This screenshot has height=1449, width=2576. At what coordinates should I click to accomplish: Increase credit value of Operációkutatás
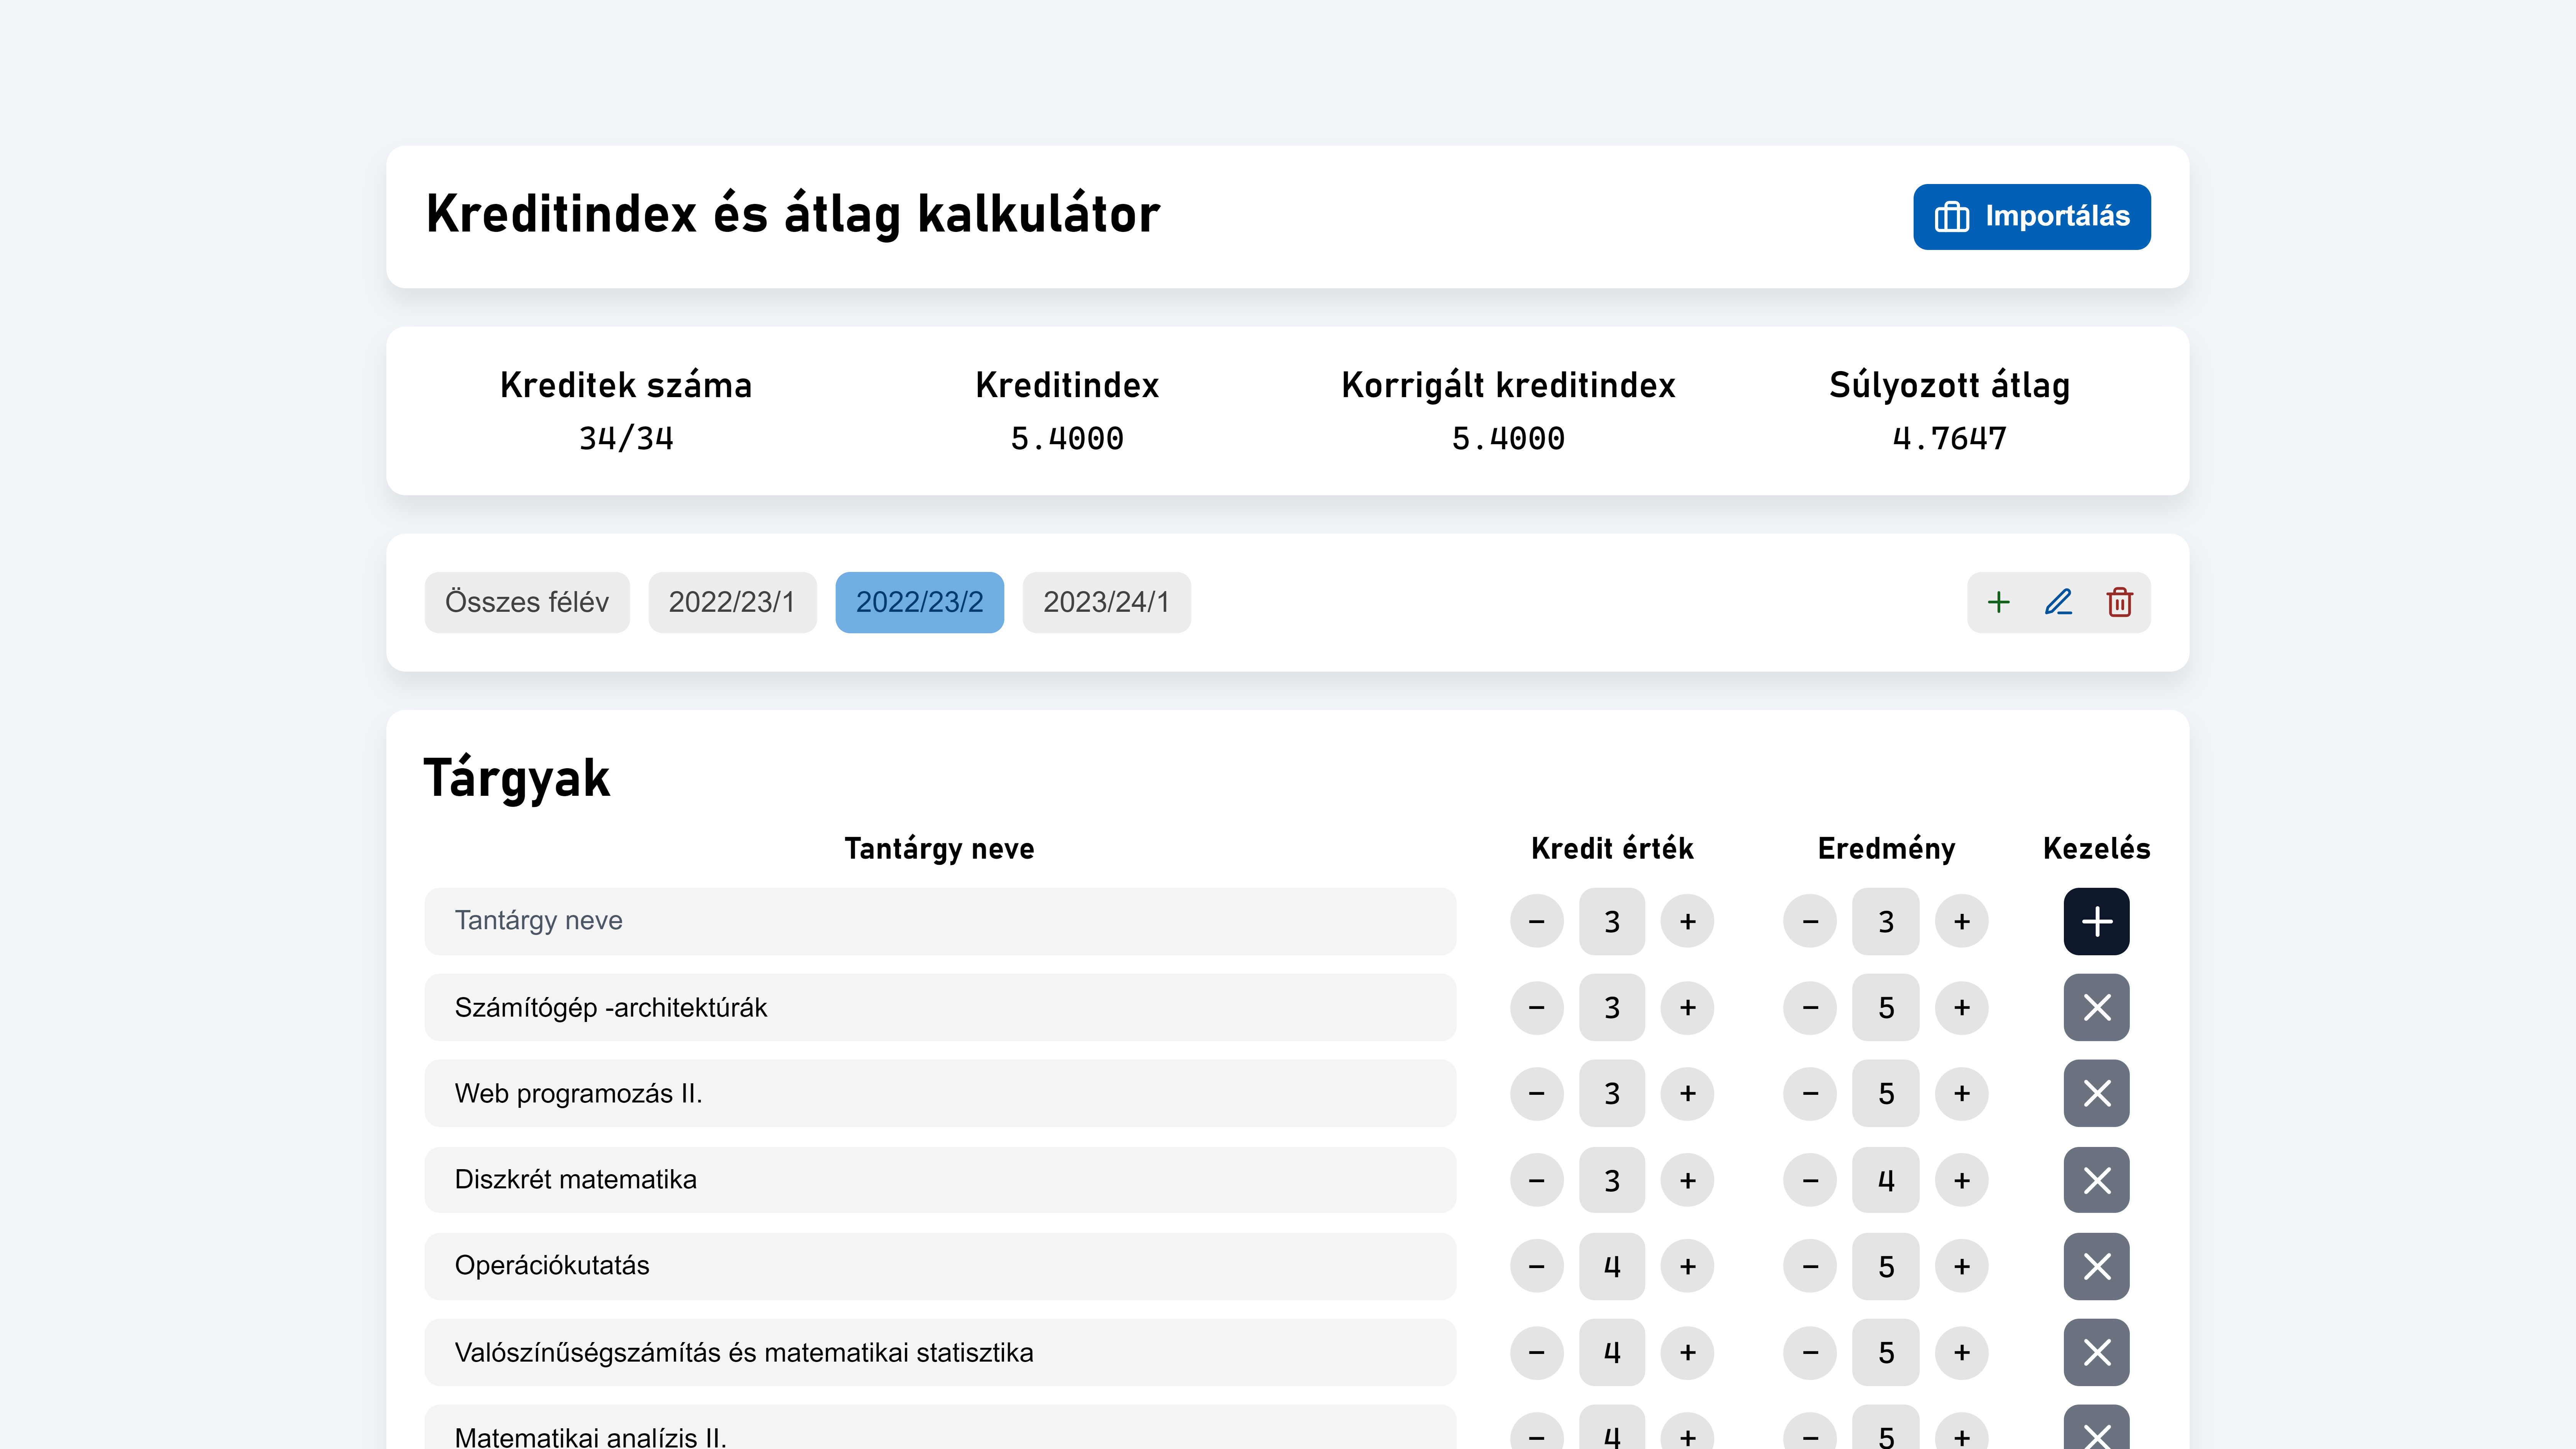(x=1687, y=1266)
